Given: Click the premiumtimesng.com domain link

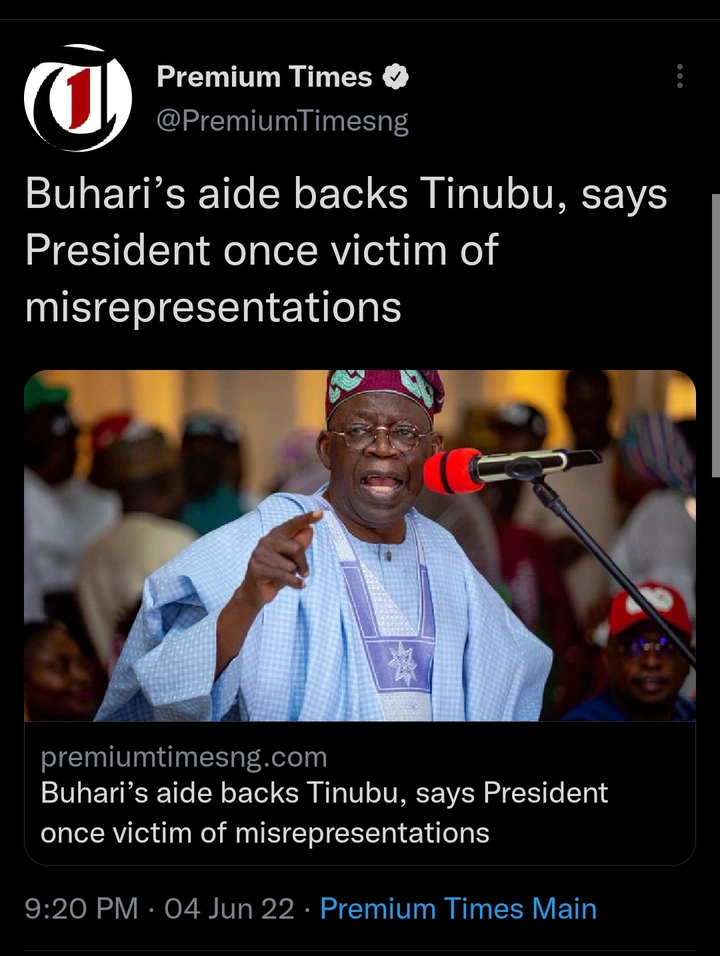Looking at the screenshot, I should (184, 757).
